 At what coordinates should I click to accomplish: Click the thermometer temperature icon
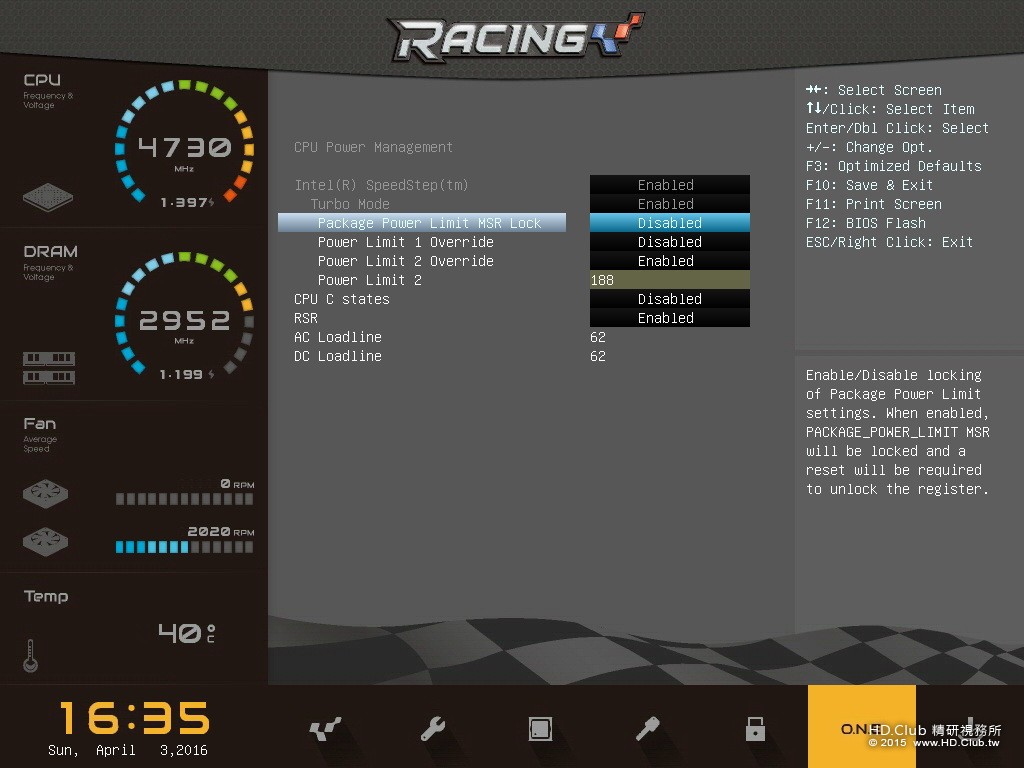point(30,656)
